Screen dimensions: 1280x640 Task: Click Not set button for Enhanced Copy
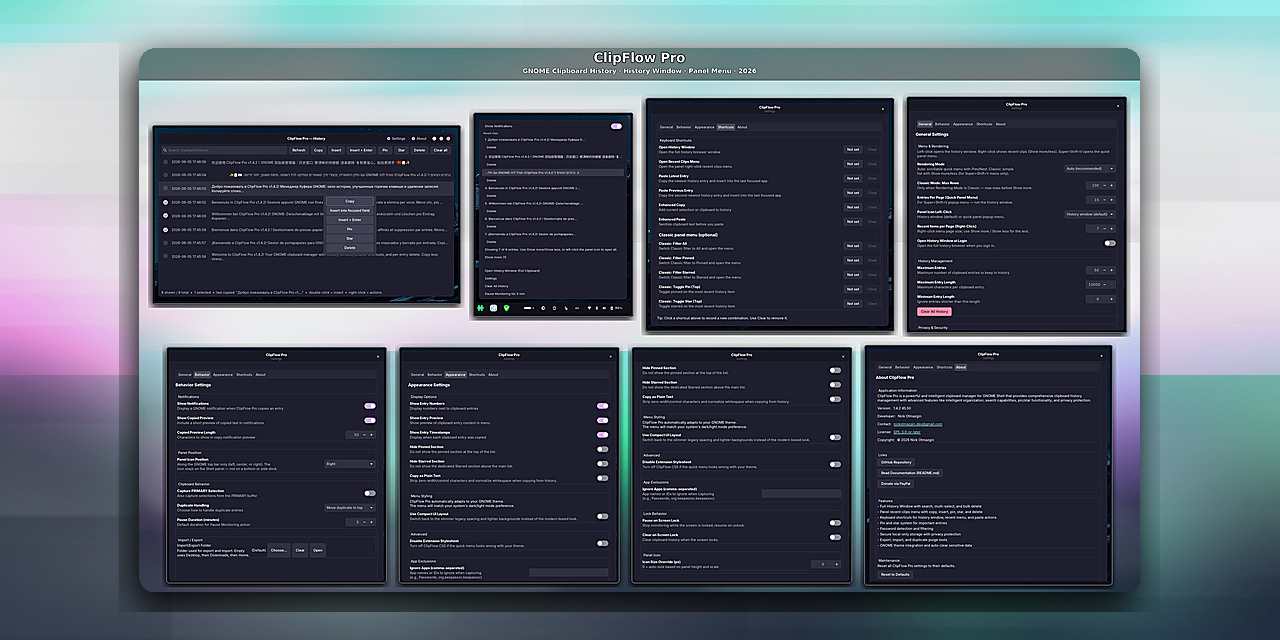853,206
